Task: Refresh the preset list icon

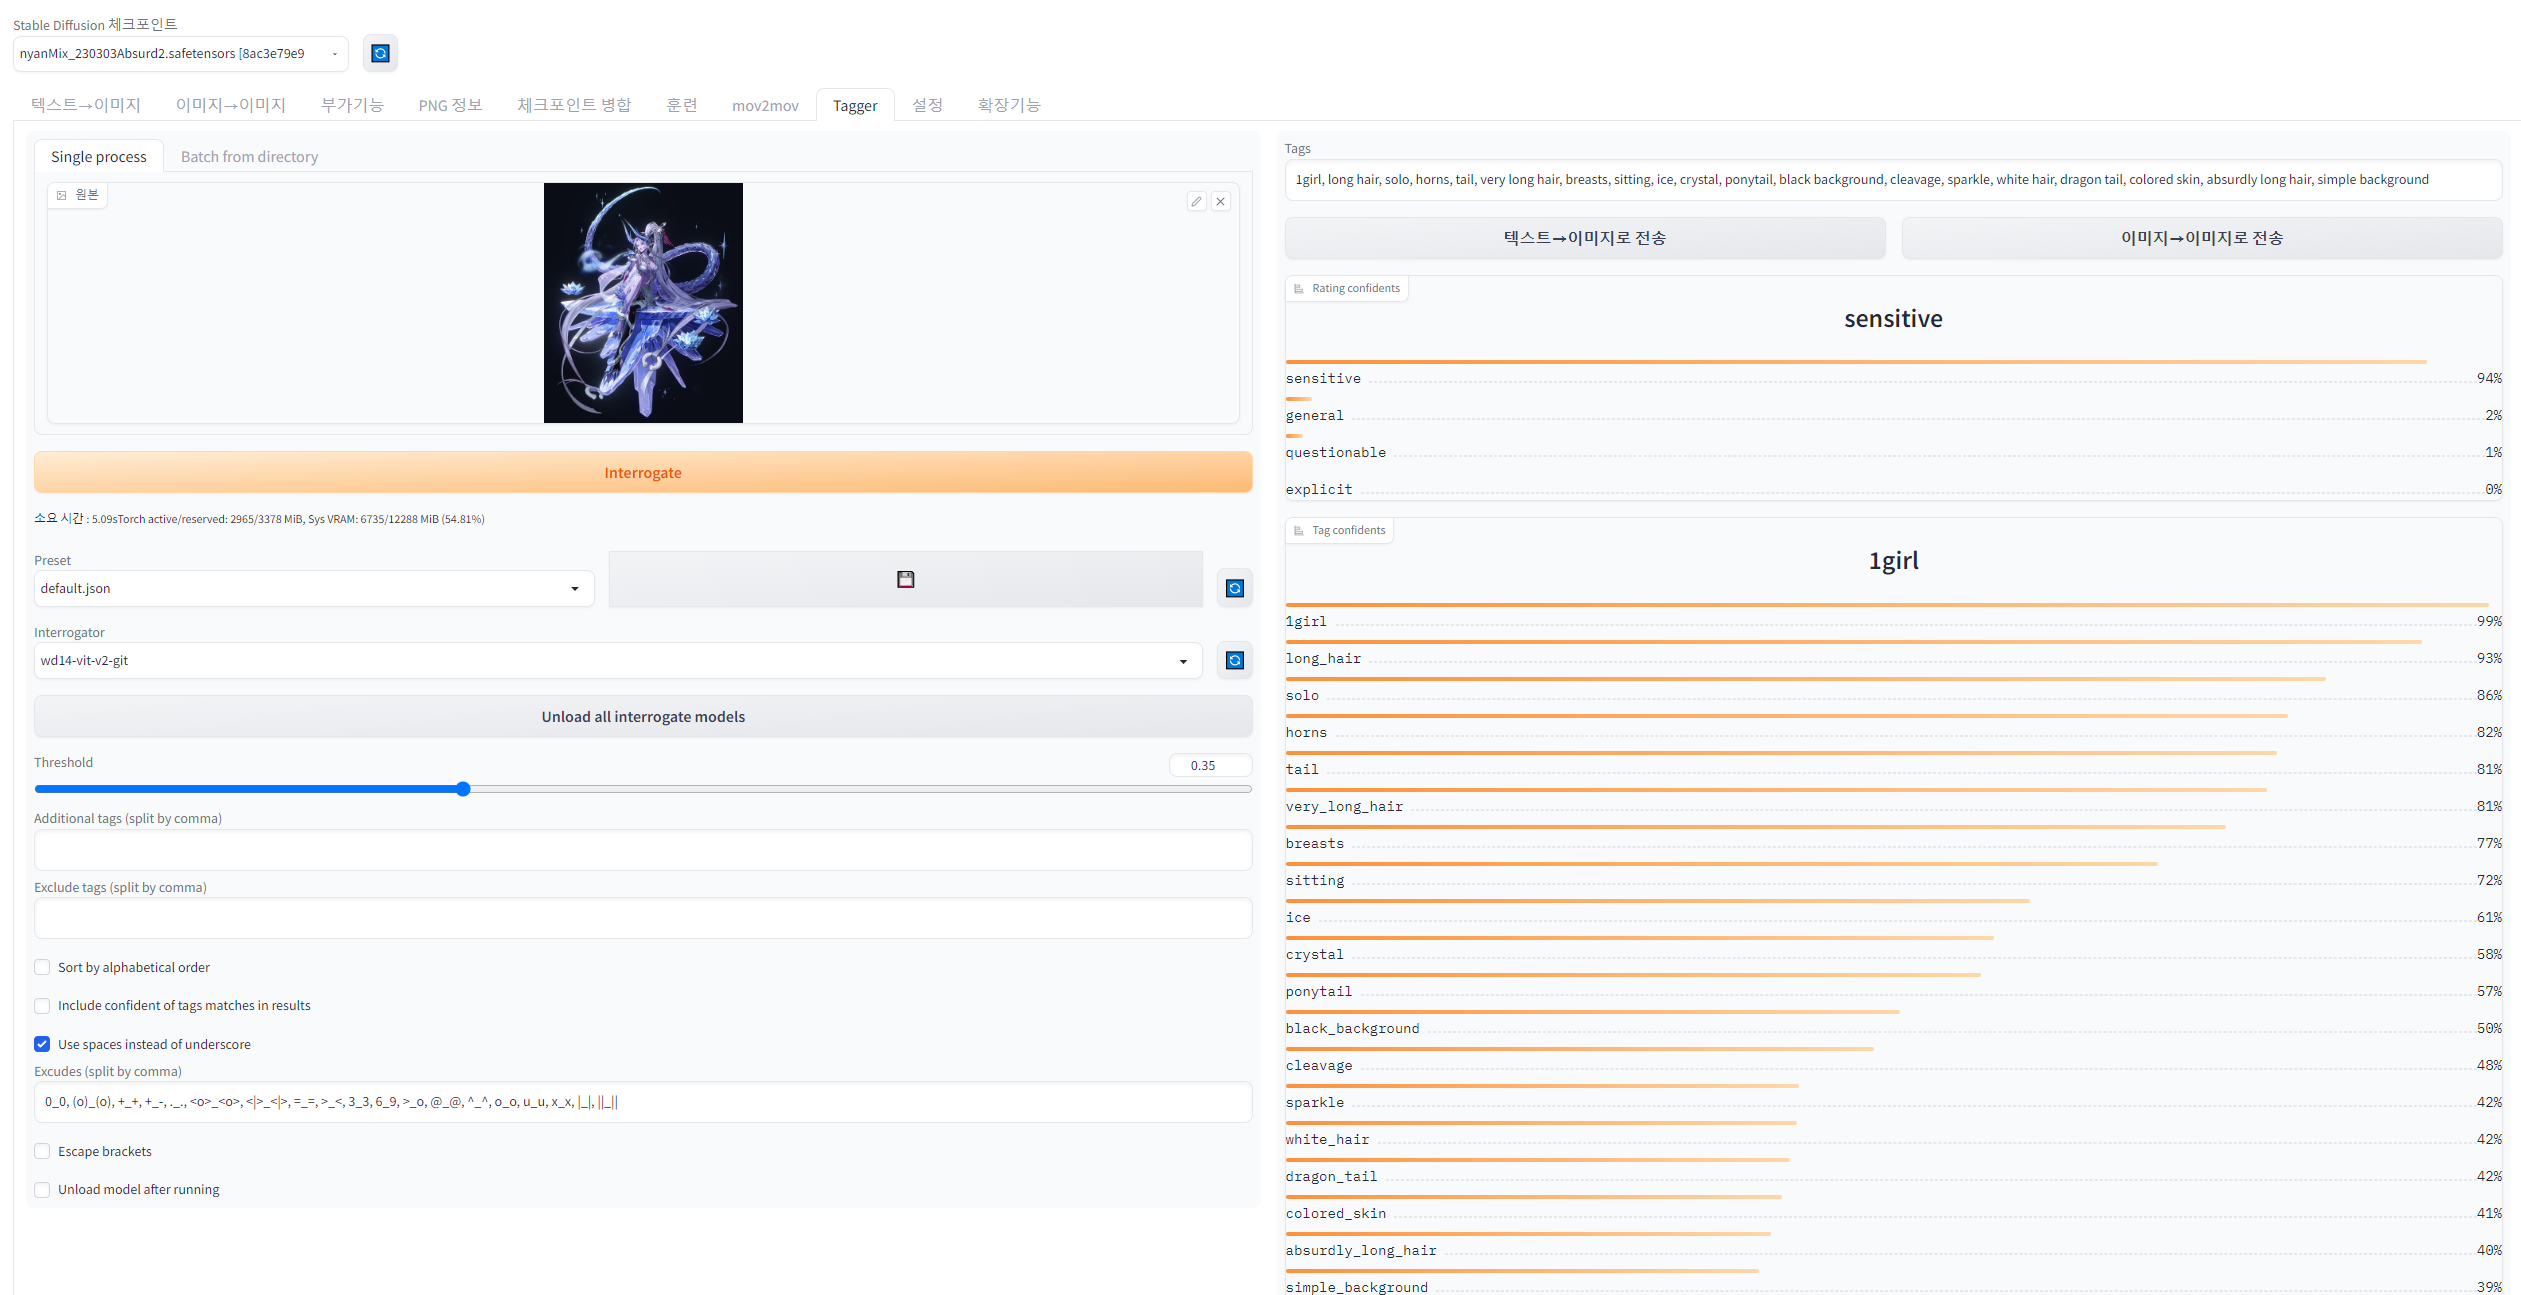Action: (1235, 588)
